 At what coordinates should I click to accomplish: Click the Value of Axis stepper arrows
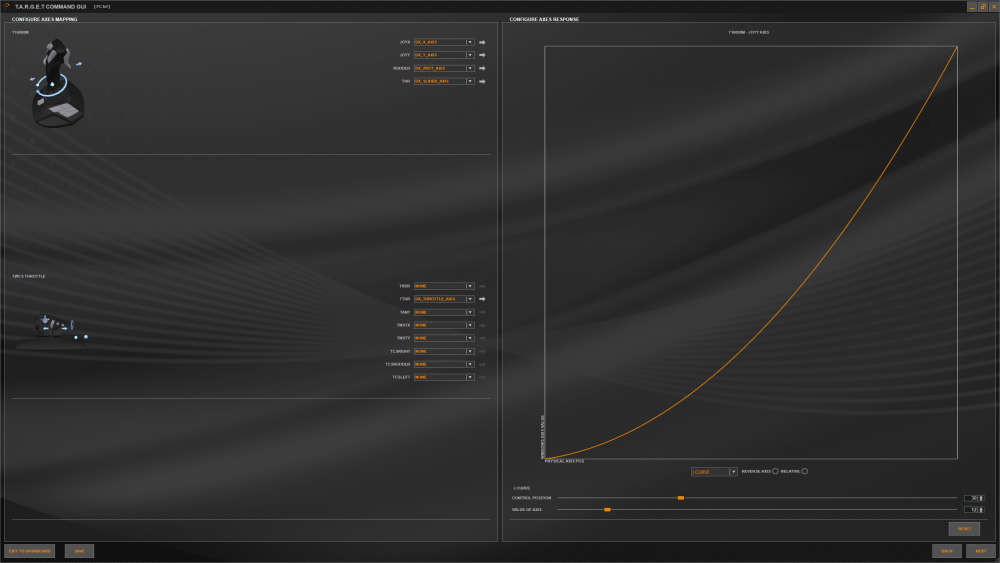point(982,510)
